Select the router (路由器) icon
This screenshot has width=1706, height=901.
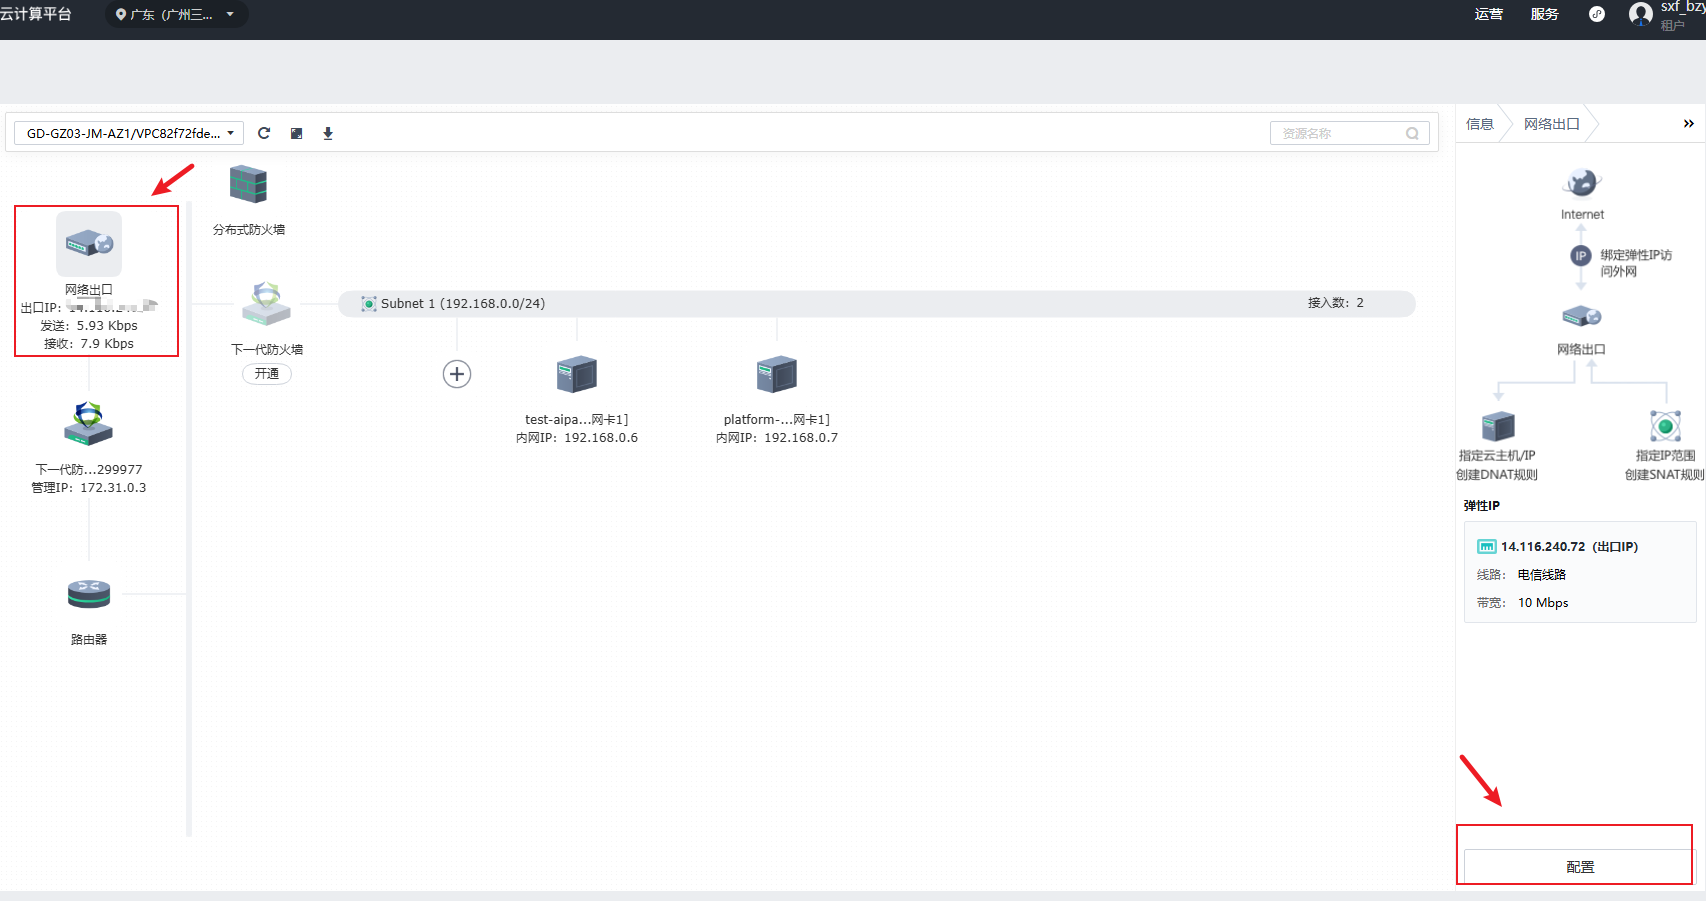tap(89, 594)
